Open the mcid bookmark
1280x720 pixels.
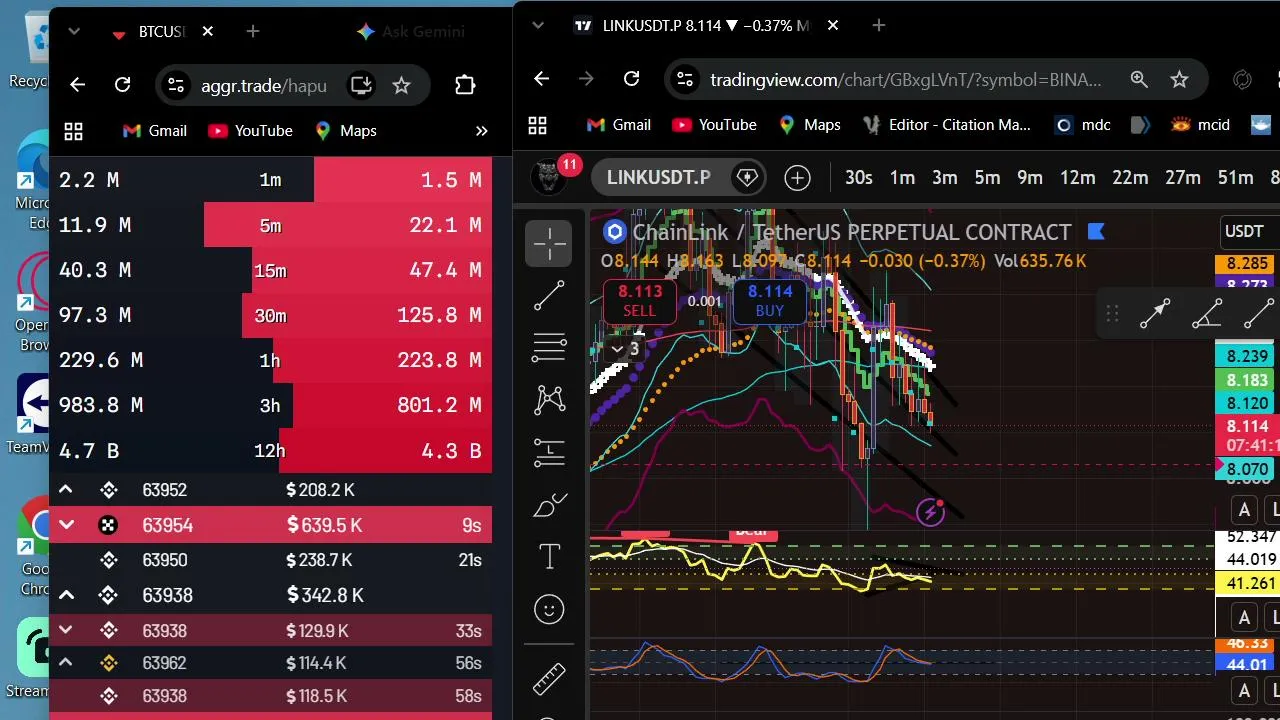tap(1201, 125)
